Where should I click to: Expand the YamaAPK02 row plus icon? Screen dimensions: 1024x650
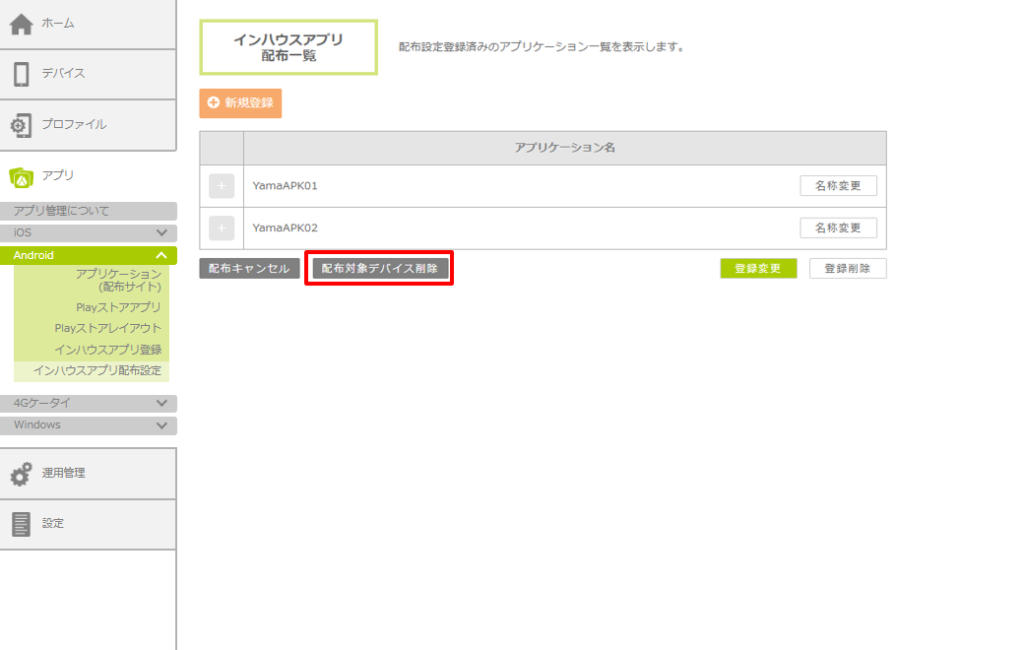click(221, 228)
